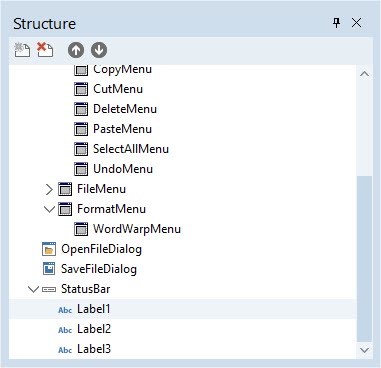This screenshot has height=368, width=381.
Task: Select the DeleteMenu tree item
Action: [x=125, y=109]
